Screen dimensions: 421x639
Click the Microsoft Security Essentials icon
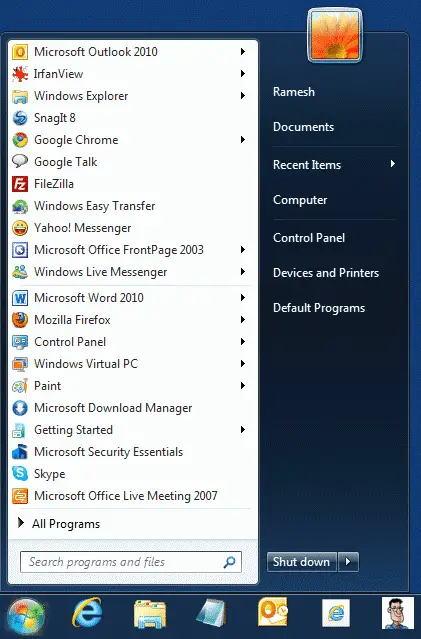(20, 452)
